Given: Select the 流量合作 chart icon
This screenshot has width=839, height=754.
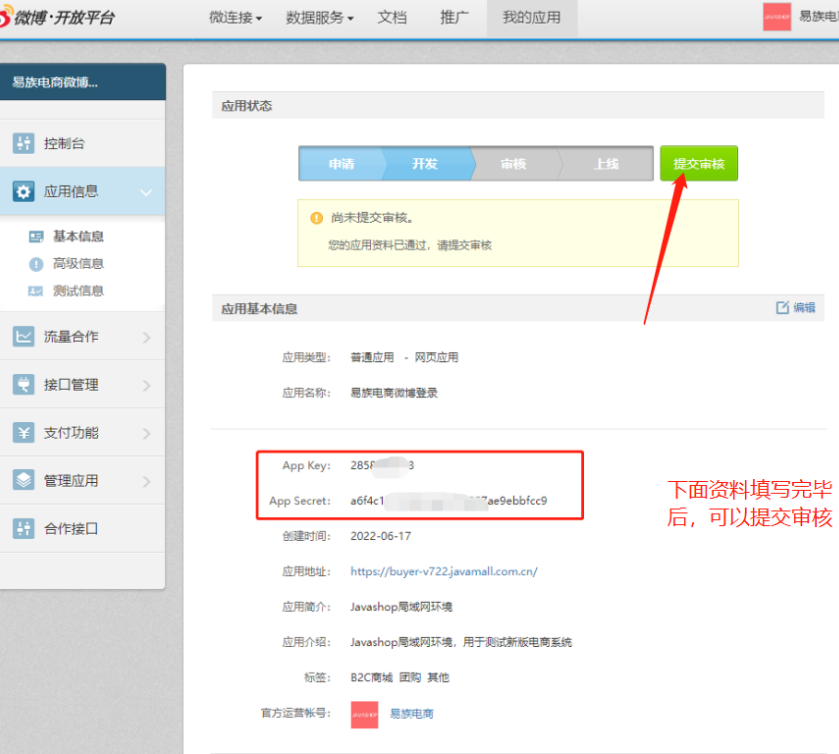Looking at the screenshot, I should [x=23, y=337].
